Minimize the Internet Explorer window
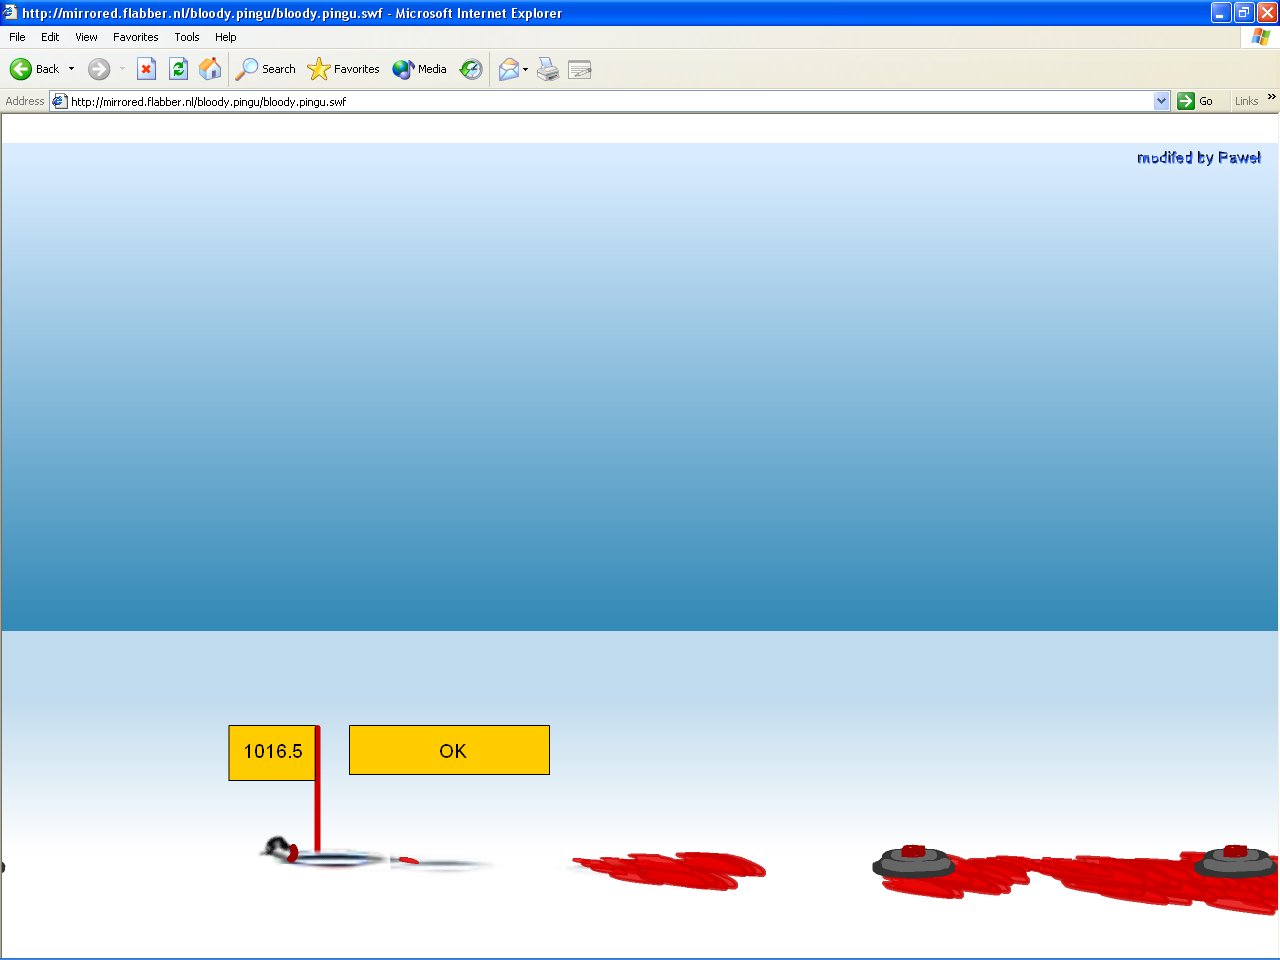 [1221, 13]
